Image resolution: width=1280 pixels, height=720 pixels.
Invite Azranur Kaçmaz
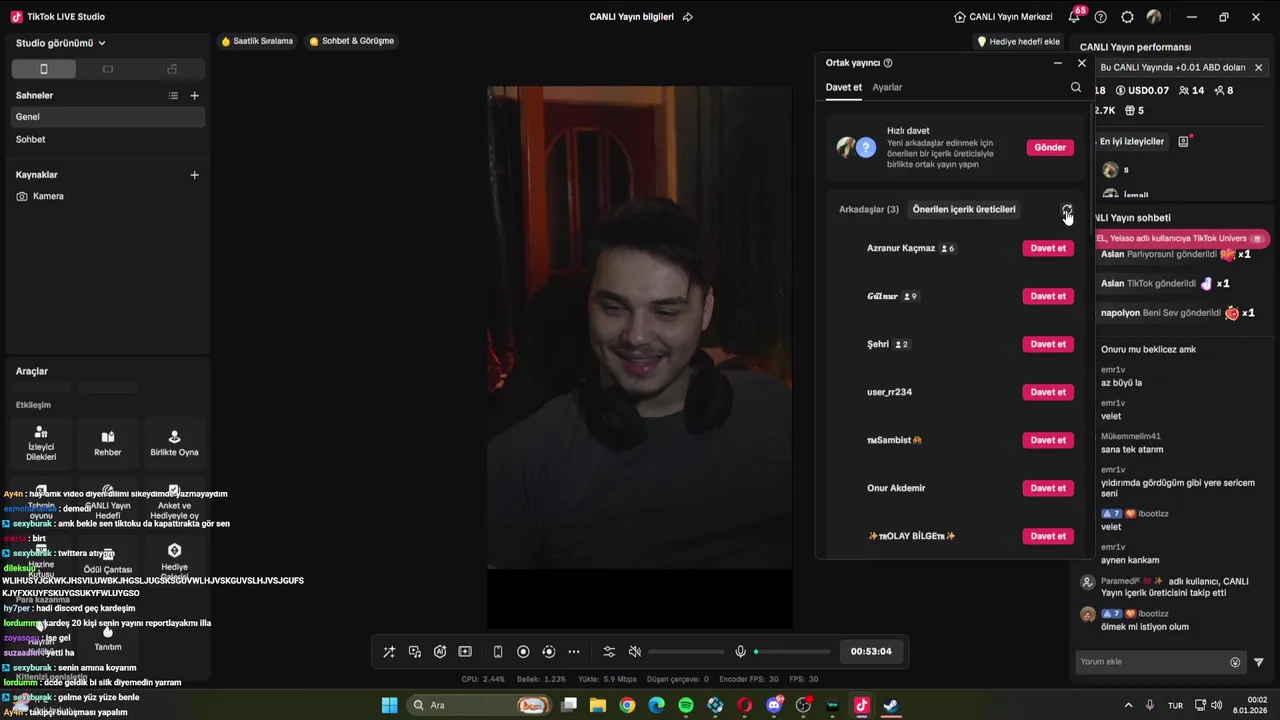point(1048,248)
